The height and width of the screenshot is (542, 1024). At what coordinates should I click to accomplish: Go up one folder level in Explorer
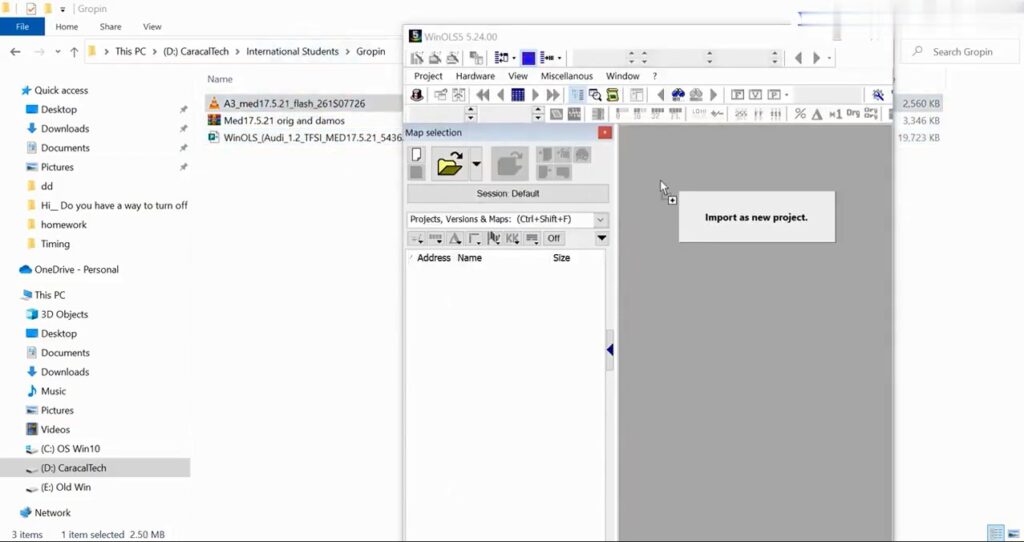[74, 52]
